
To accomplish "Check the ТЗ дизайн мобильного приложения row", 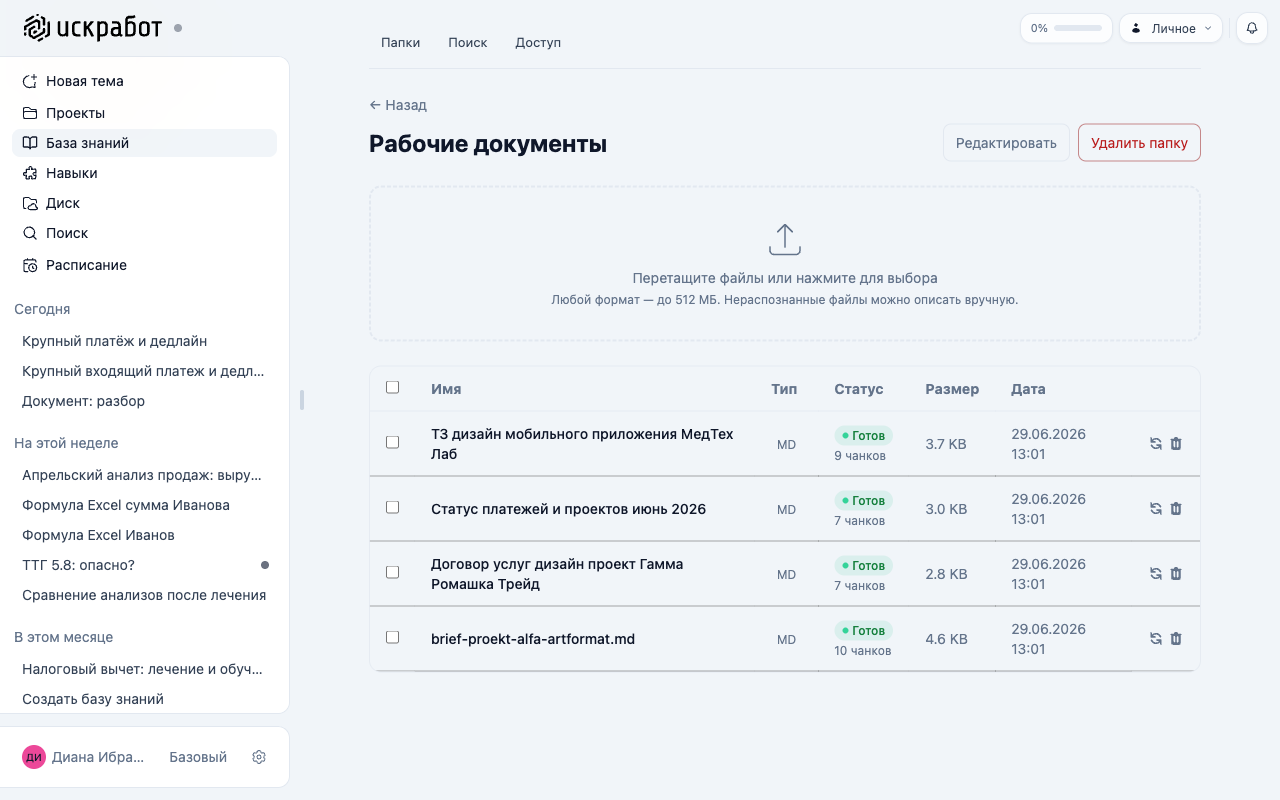I will (x=392, y=442).
